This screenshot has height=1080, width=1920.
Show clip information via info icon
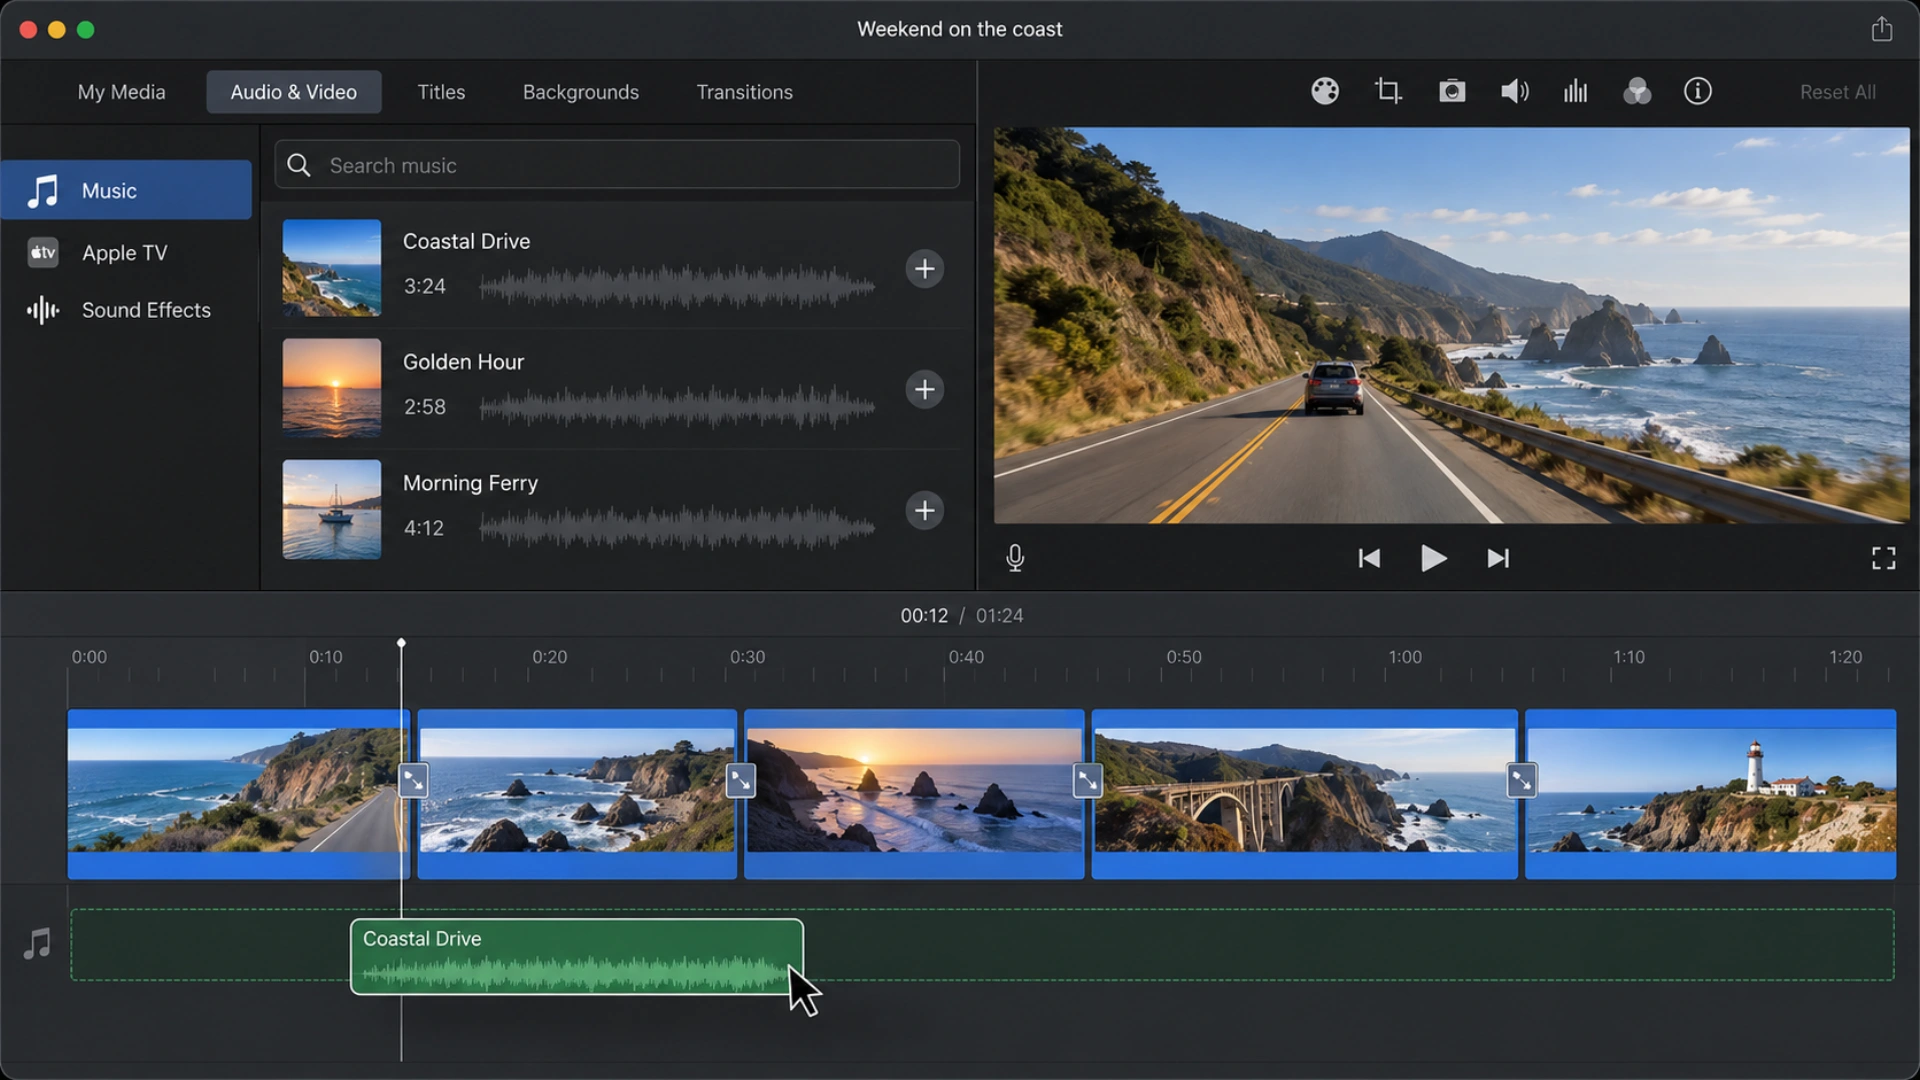click(1698, 91)
